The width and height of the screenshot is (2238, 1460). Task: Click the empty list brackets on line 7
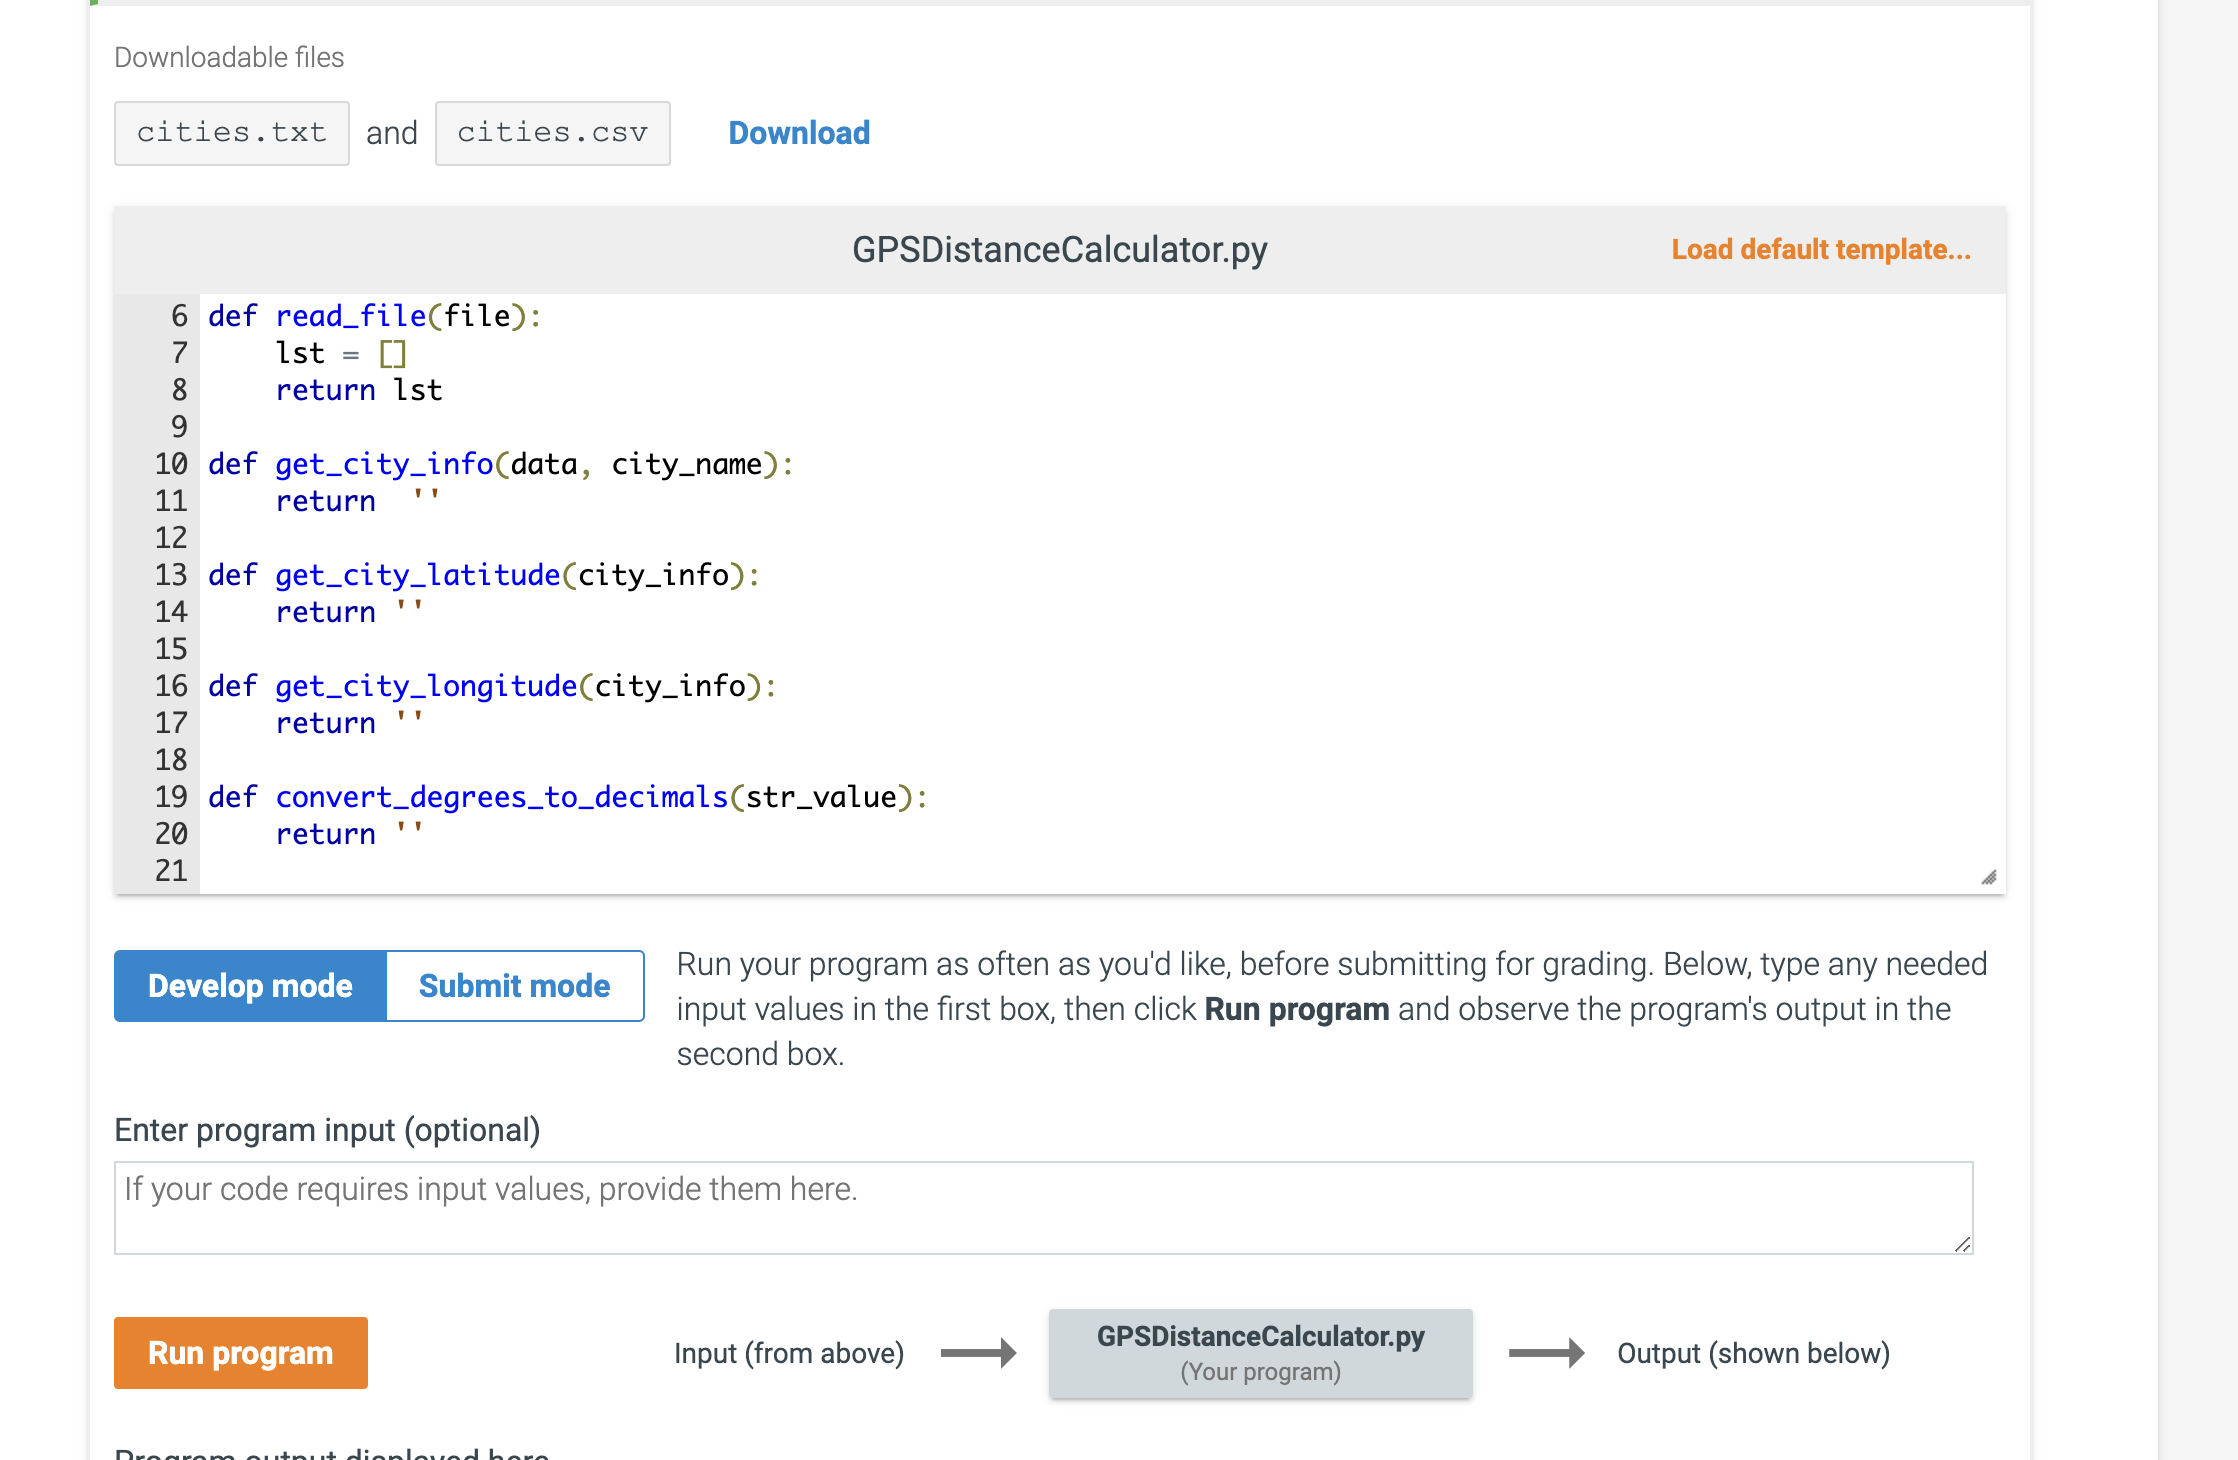[x=392, y=353]
